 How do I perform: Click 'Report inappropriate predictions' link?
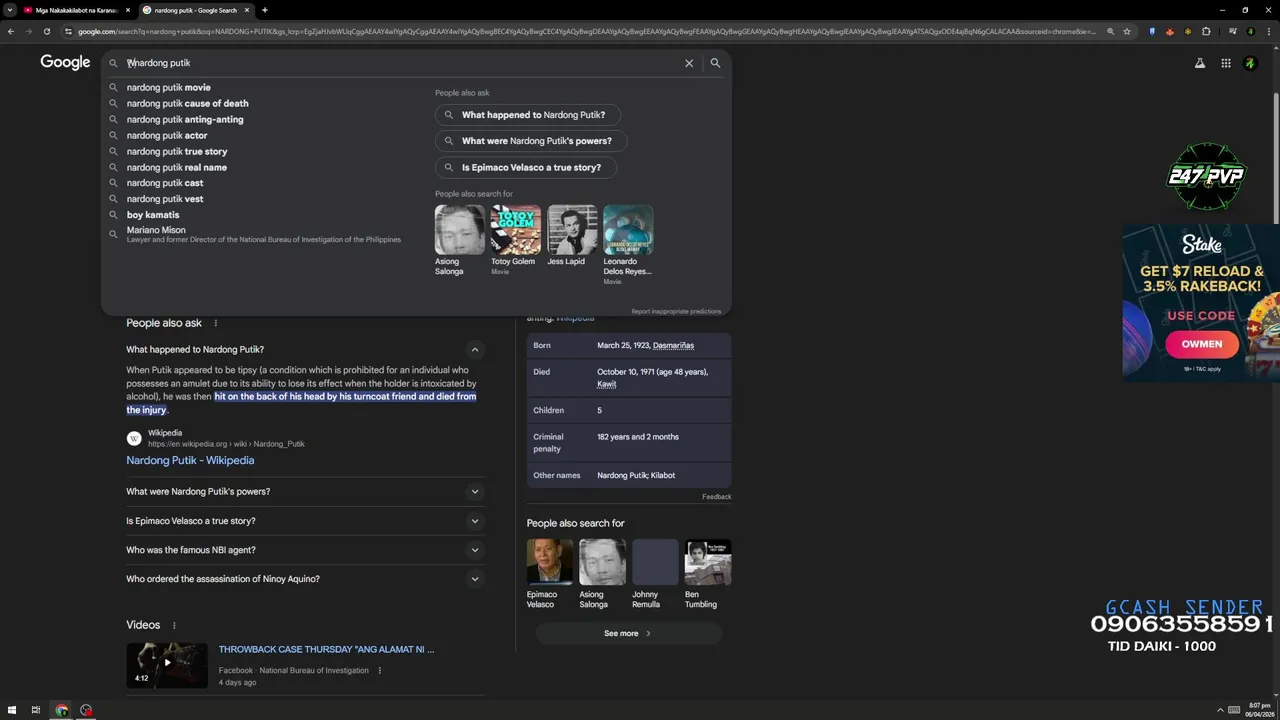[x=676, y=311]
